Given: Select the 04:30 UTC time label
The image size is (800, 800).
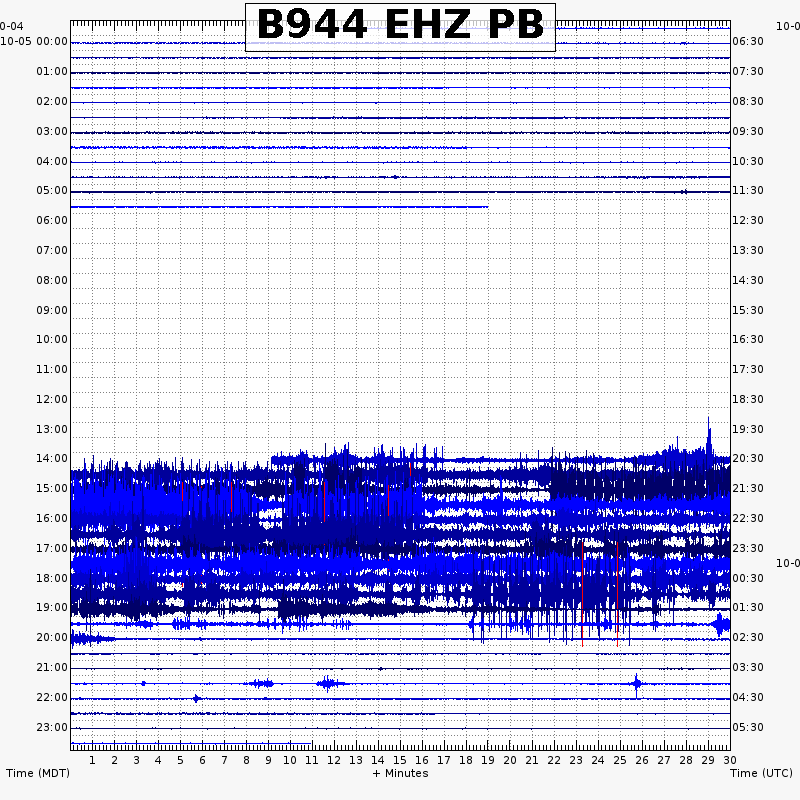Looking at the screenshot, I should tap(748, 697).
